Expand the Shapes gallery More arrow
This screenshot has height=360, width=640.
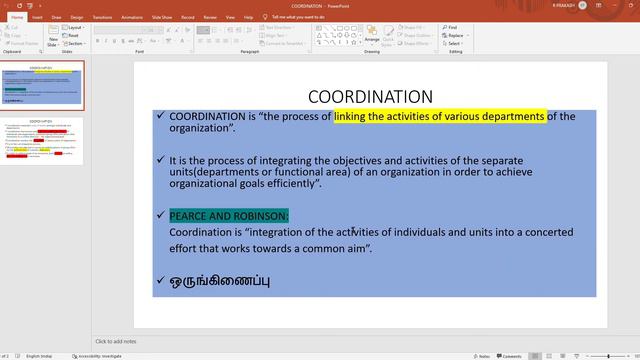click(360, 42)
